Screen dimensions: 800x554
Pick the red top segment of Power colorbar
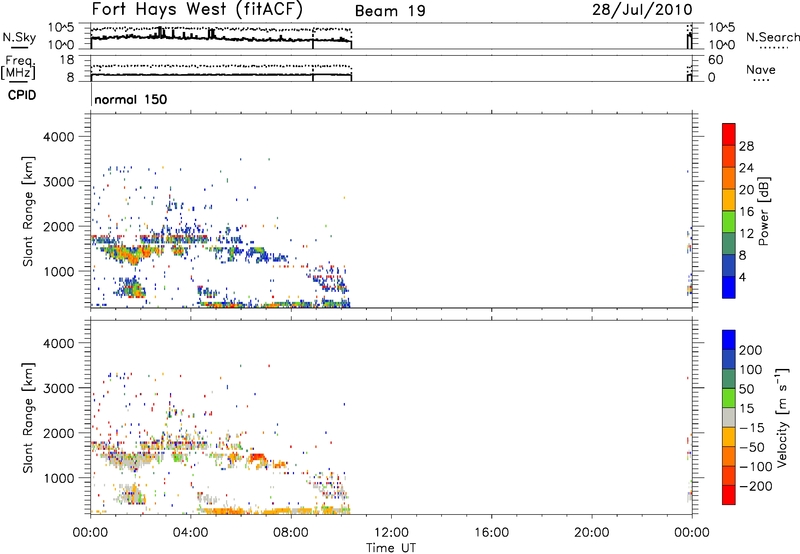(x=729, y=134)
